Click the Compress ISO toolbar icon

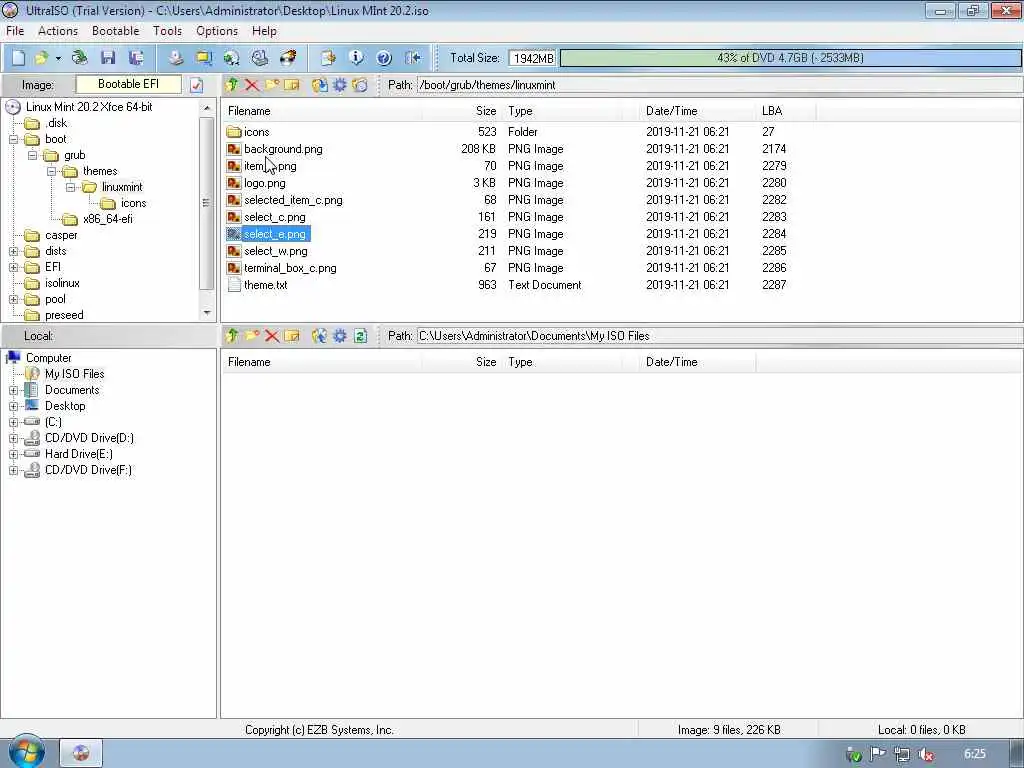point(204,58)
